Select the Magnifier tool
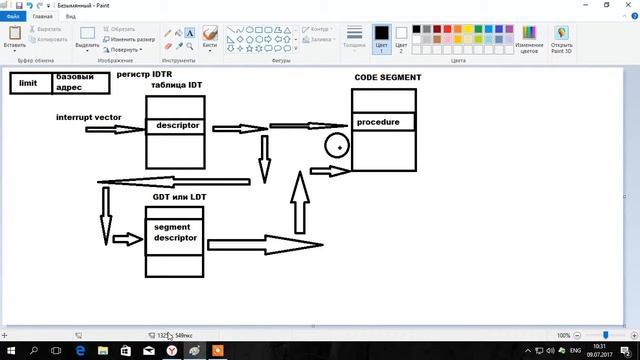 click(x=190, y=46)
